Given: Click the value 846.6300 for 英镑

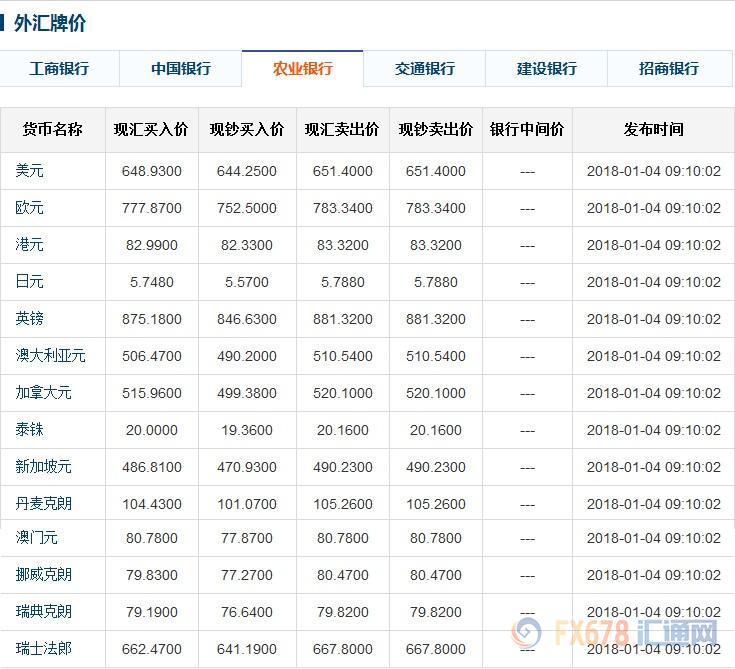Looking at the screenshot, I should click(x=247, y=319).
